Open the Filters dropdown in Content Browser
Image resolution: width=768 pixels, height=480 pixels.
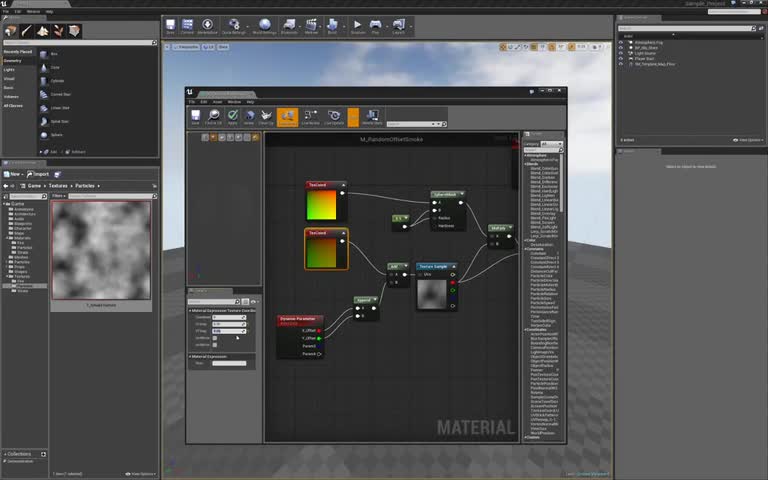click(58, 196)
